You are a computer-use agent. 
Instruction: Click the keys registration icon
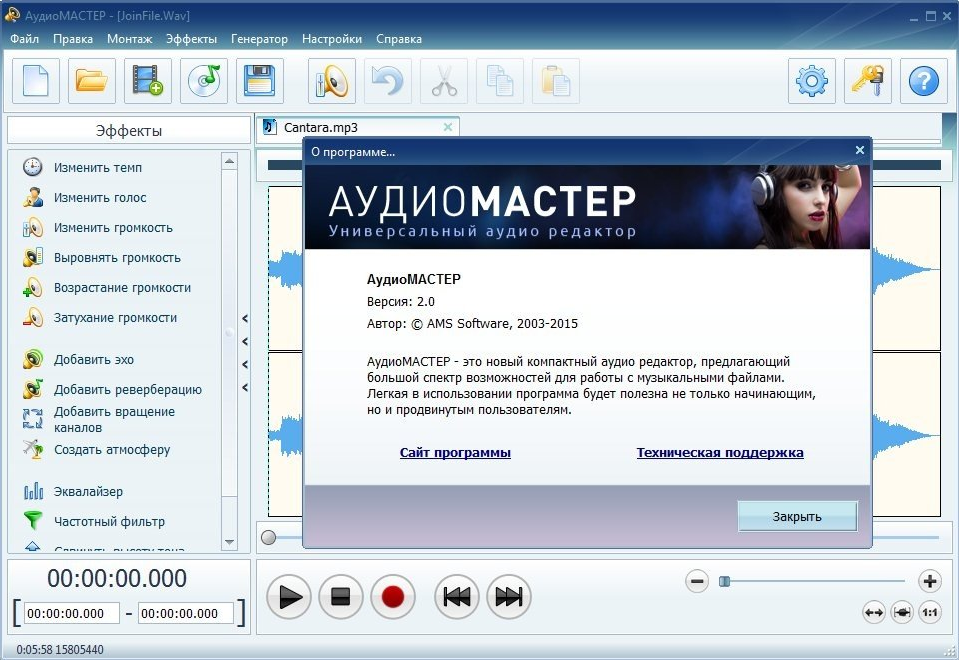click(x=868, y=81)
